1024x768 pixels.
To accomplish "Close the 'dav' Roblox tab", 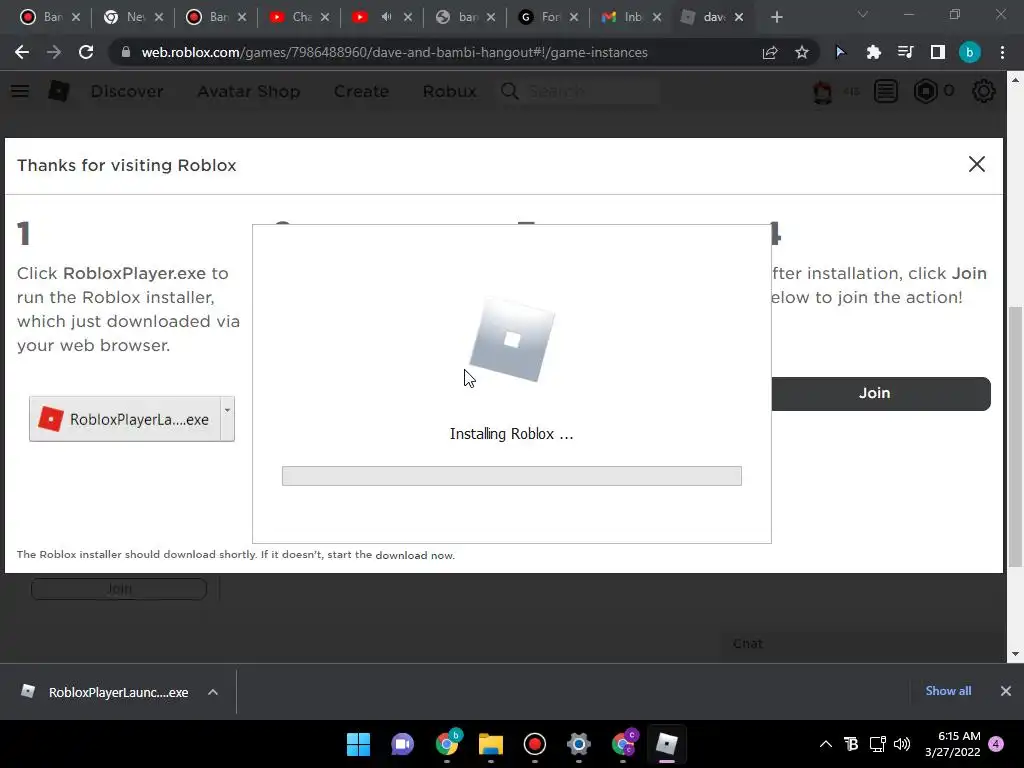I will pyautogui.click(x=739, y=17).
